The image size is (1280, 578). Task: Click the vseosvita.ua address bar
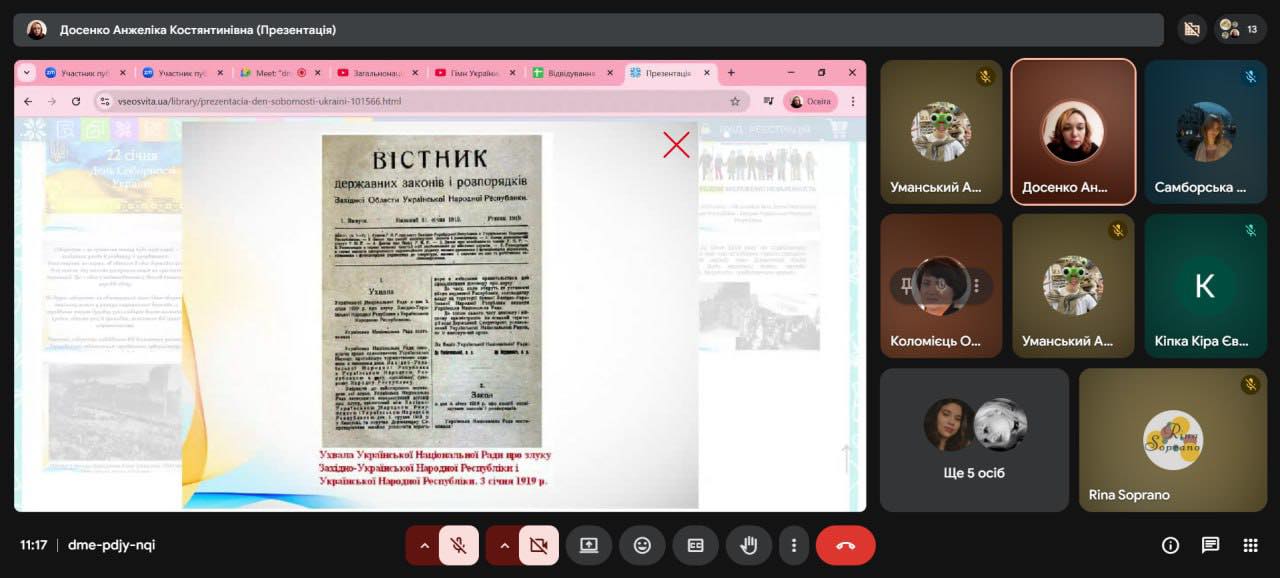pos(400,101)
